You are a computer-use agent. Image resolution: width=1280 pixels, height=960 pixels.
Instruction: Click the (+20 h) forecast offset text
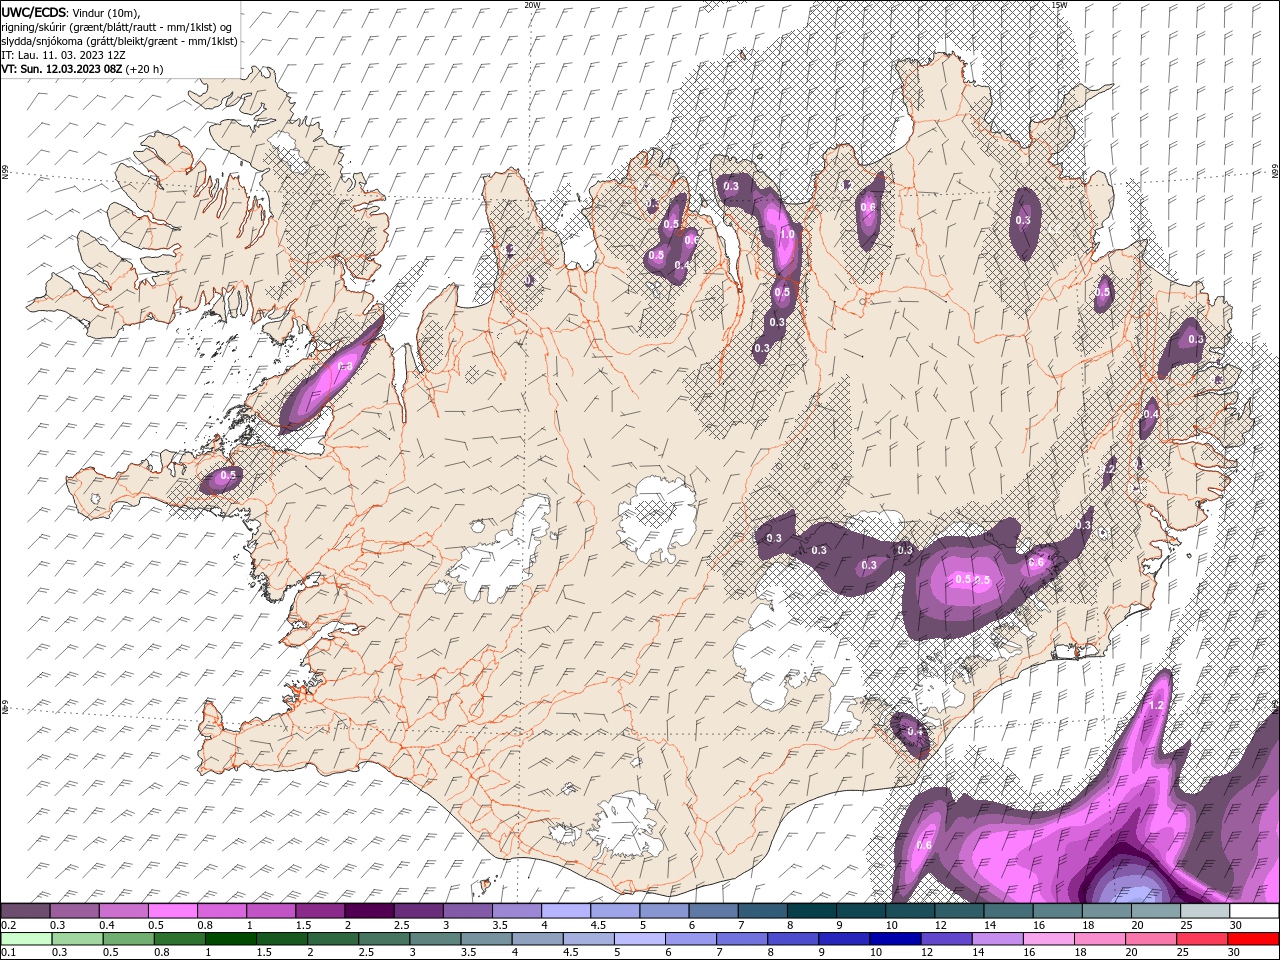click(x=145, y=69)
